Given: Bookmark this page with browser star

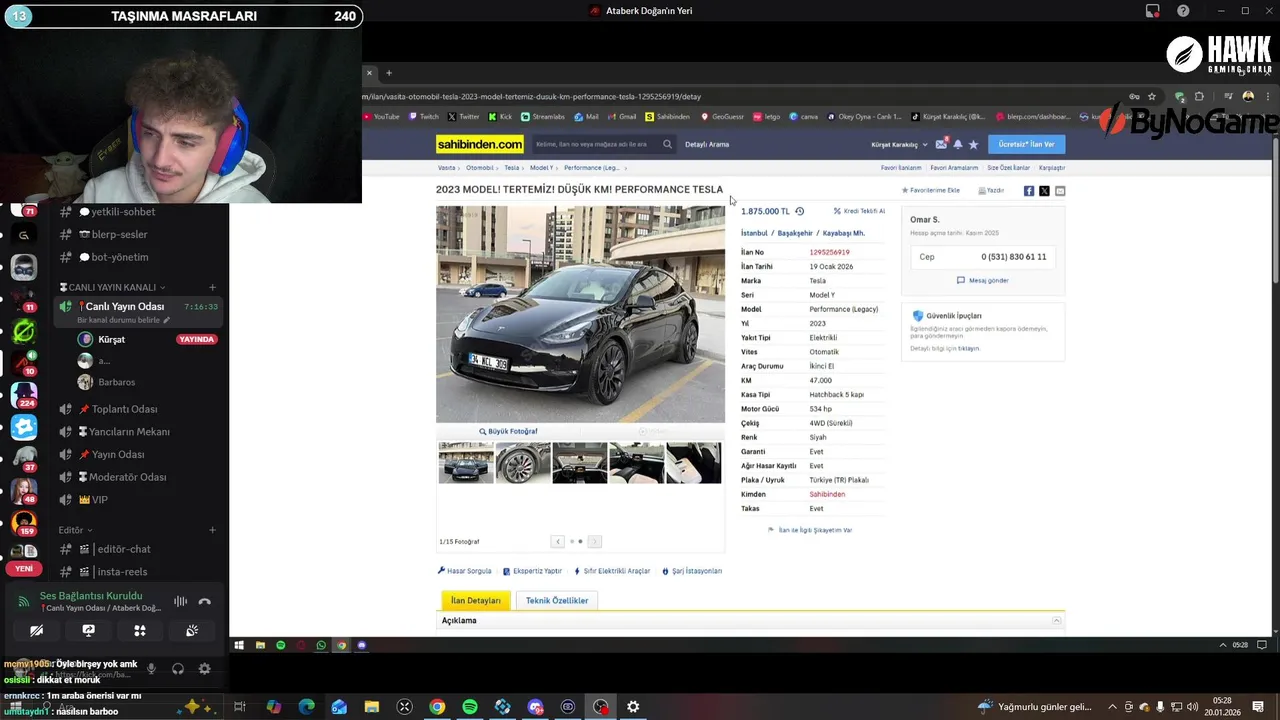Looking at the screenshot, I should 1152,97.
